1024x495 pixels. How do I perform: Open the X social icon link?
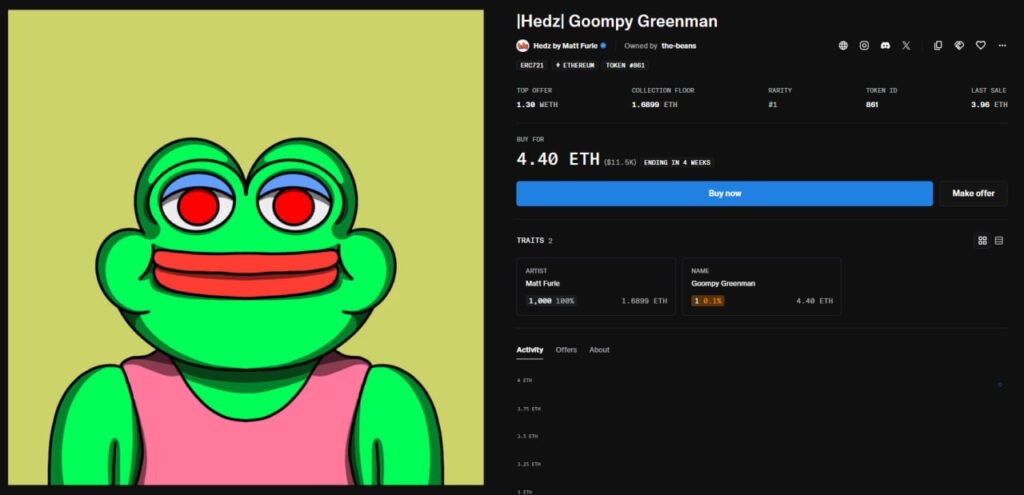click(906, 46)
